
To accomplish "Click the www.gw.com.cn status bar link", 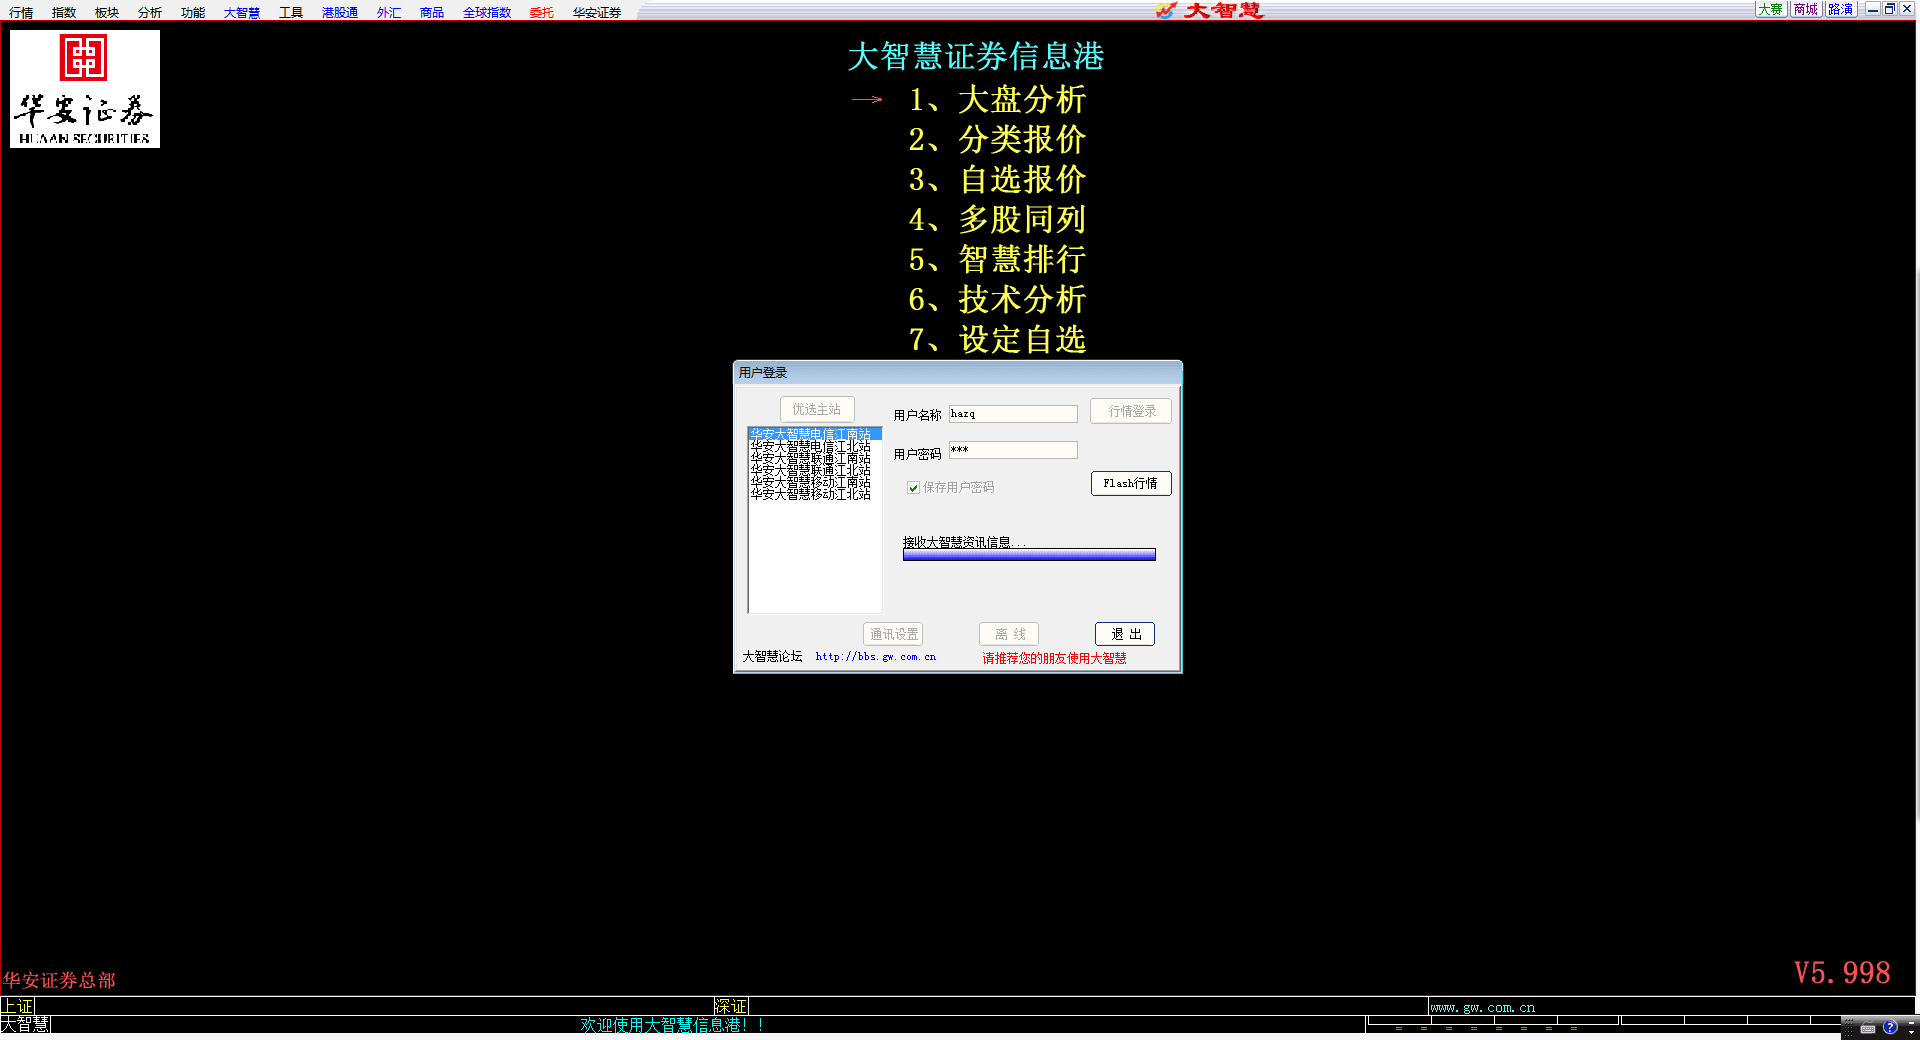I will click(x=1483, y=1007).
